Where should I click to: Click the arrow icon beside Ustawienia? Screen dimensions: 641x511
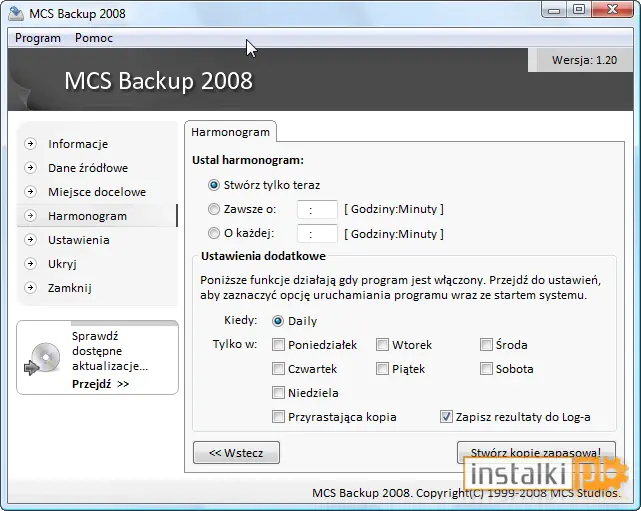(x=30, y=240)
